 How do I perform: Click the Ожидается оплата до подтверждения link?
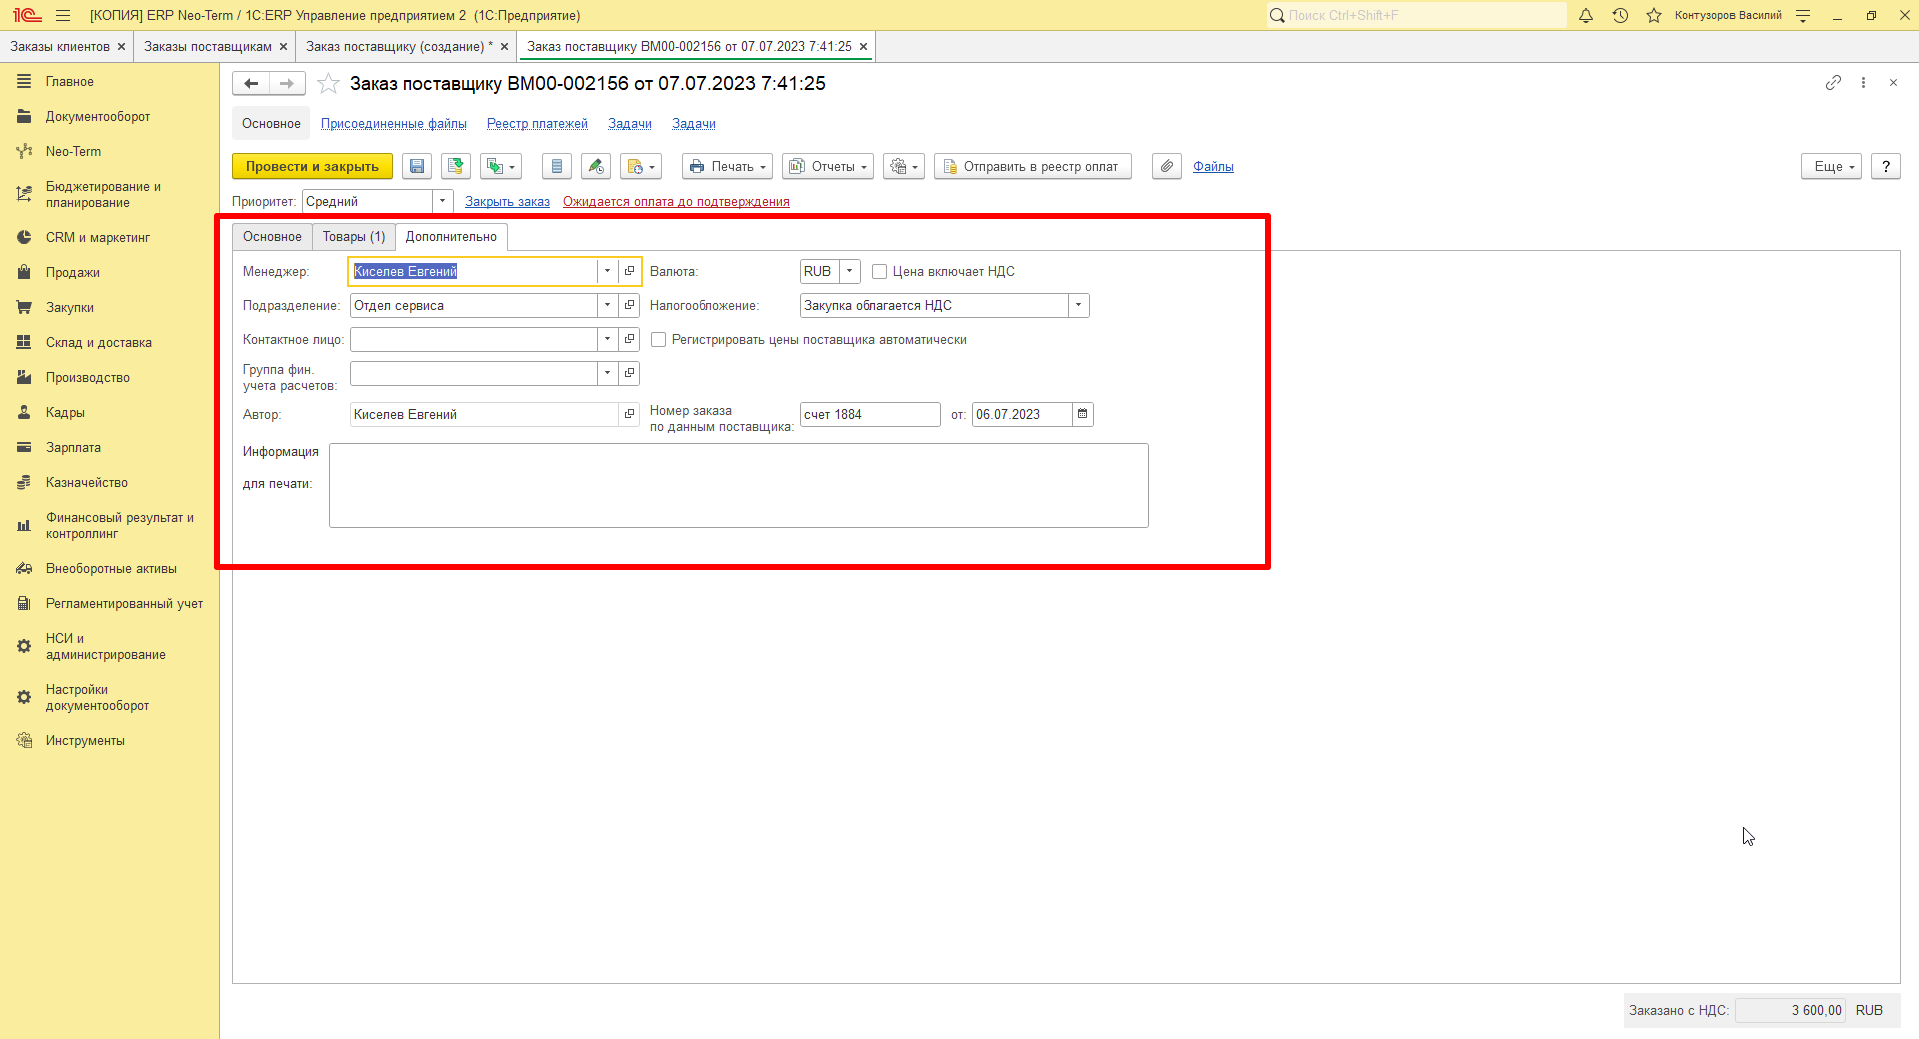676,202
